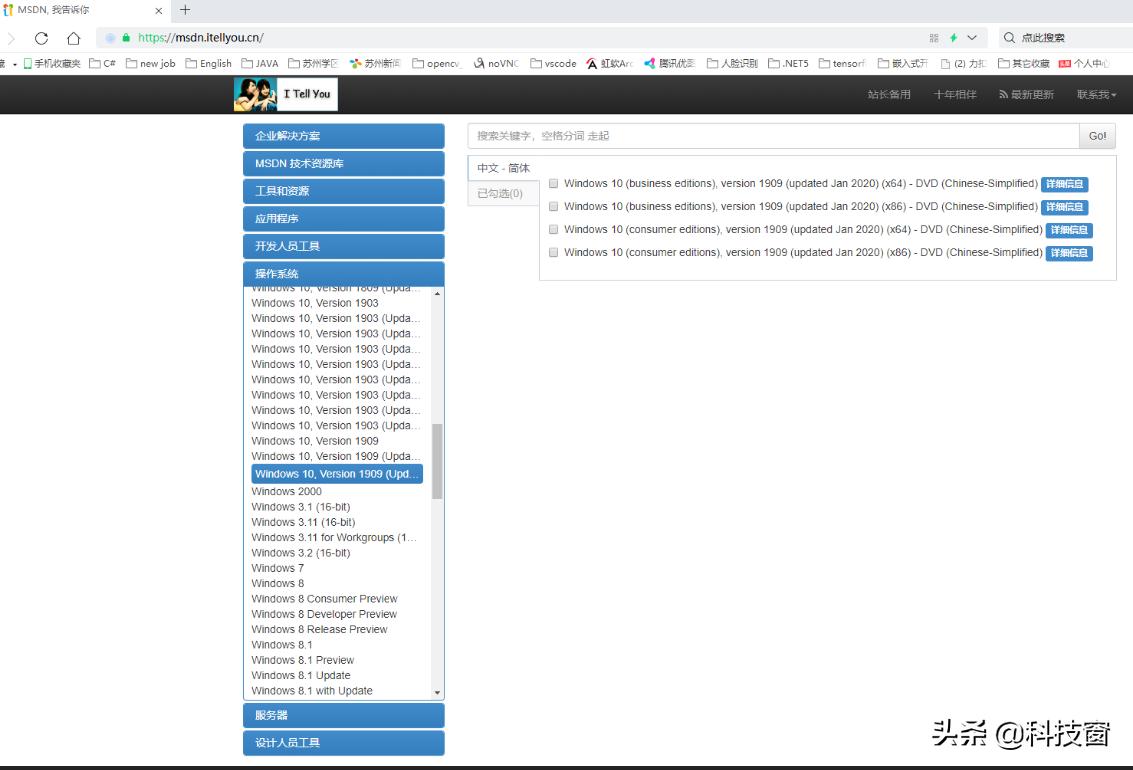Expand the MSDN 技术资源库 category

[x=343, y=163]
